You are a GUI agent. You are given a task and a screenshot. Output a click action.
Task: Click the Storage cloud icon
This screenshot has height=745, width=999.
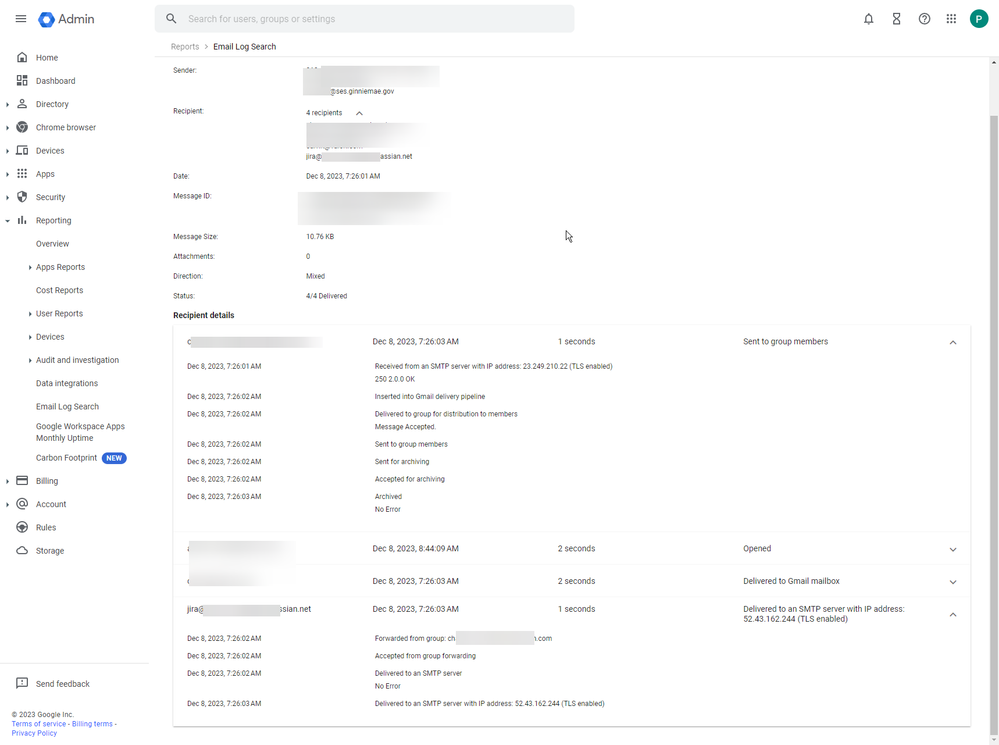coord(22,550)
